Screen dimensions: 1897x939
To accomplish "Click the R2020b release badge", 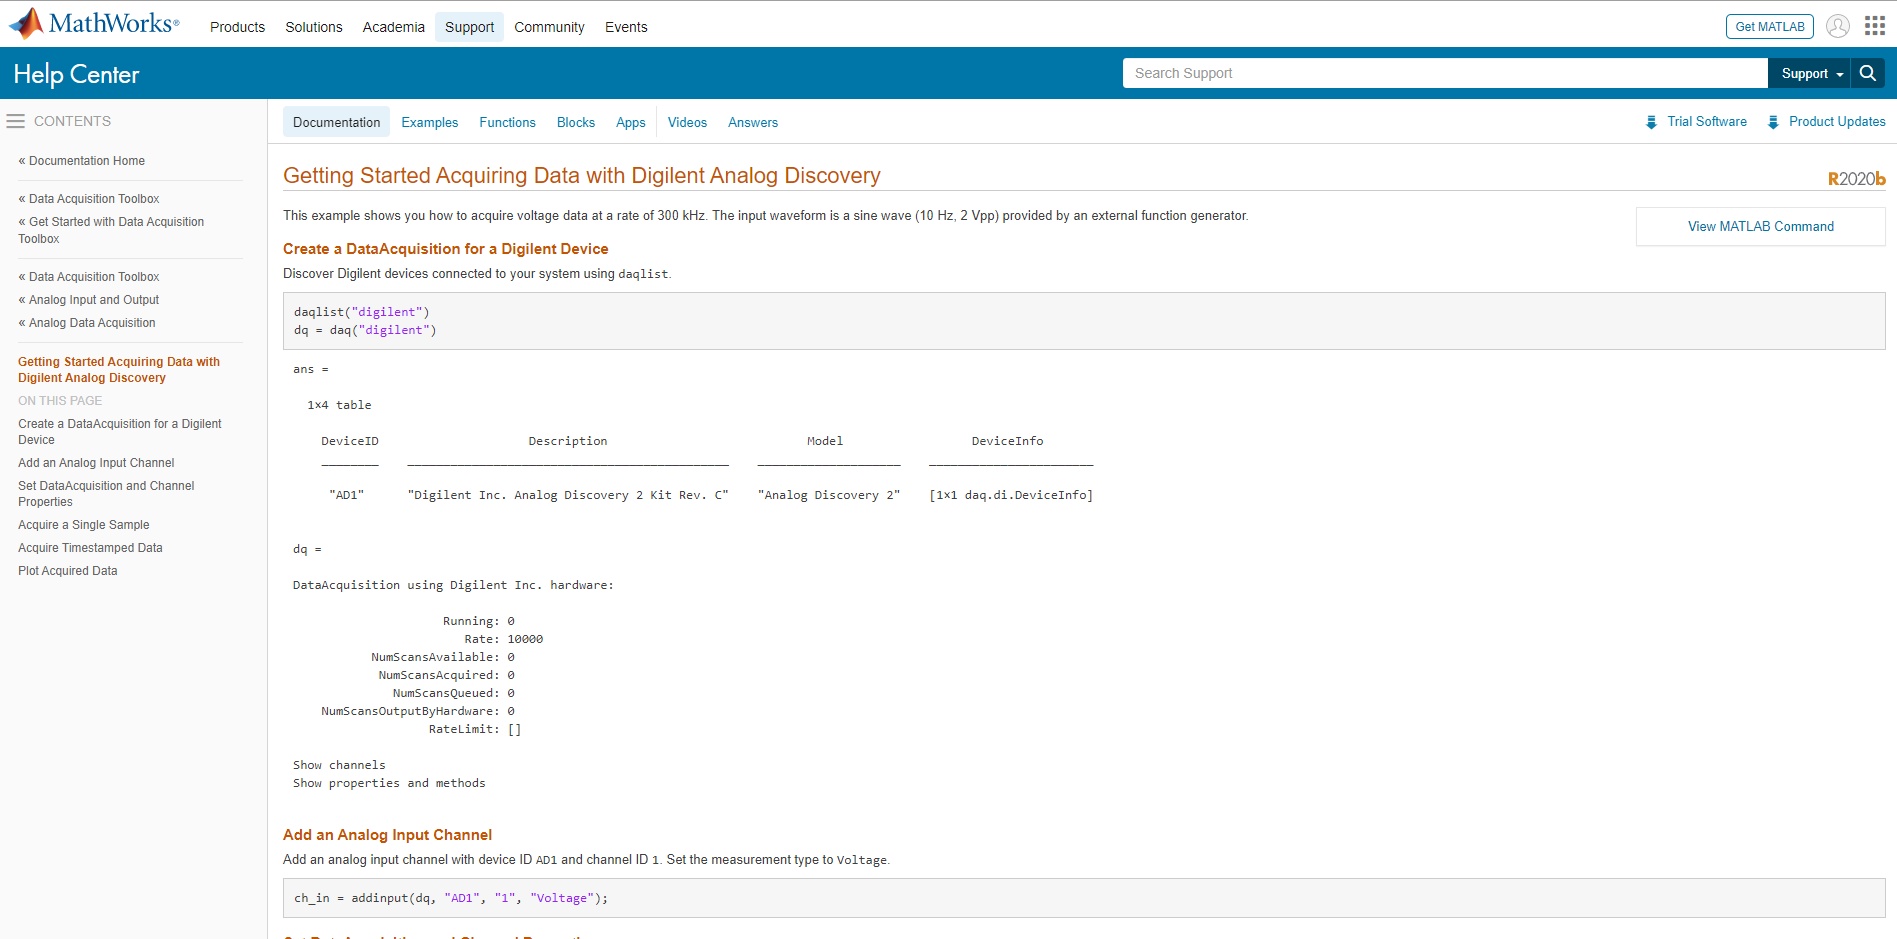I will pos(1856,179).
